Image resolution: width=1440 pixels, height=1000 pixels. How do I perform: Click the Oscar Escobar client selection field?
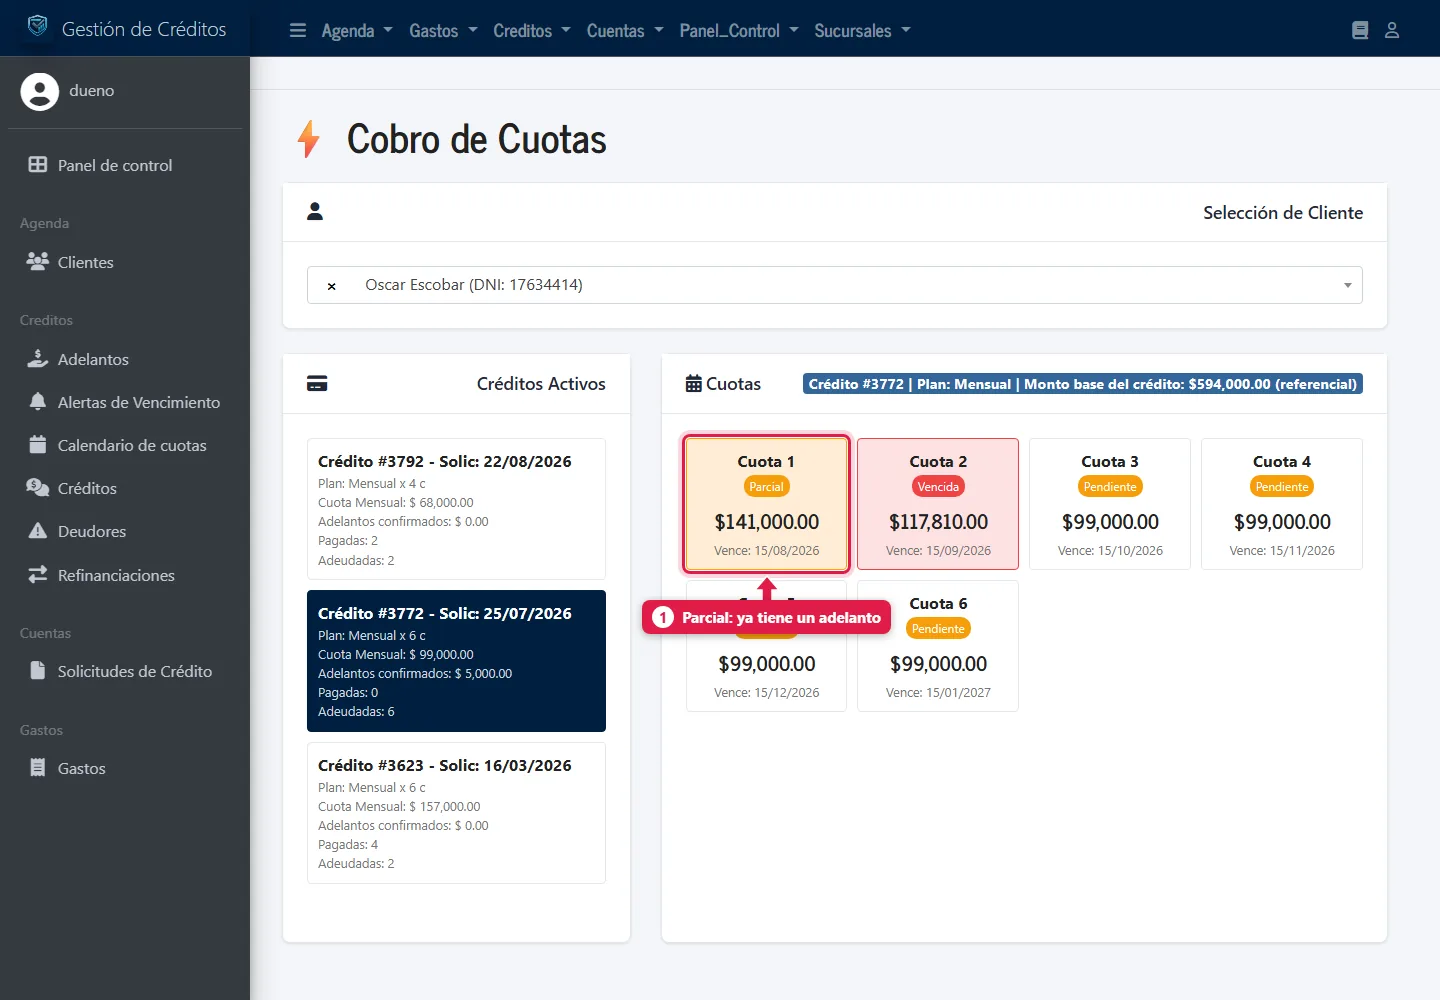835,285
